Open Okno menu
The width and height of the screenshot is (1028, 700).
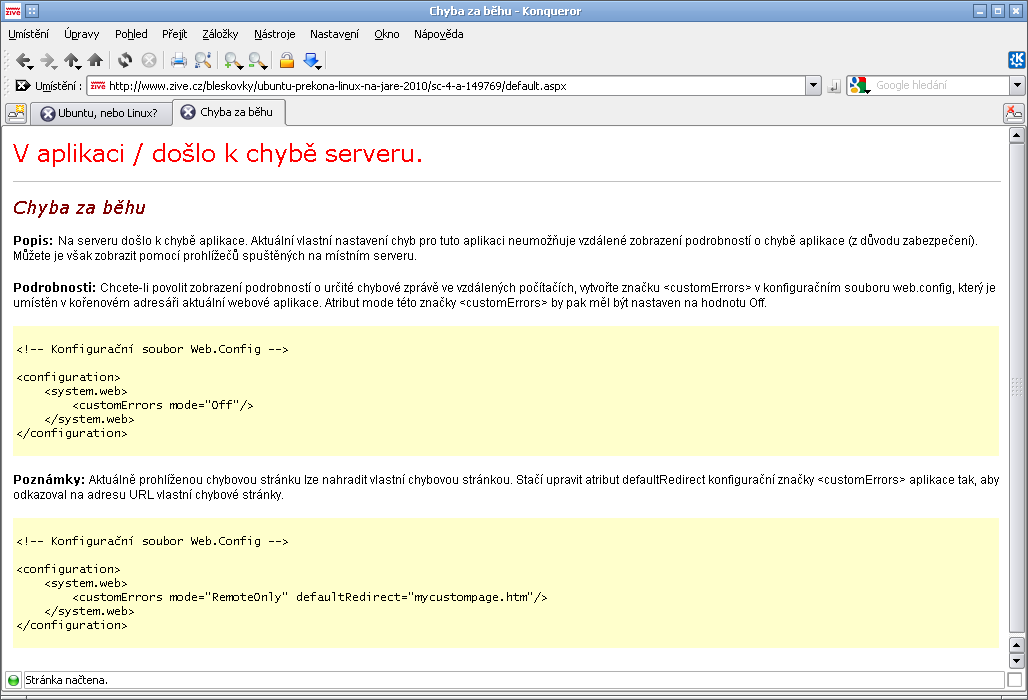[387, 34]
